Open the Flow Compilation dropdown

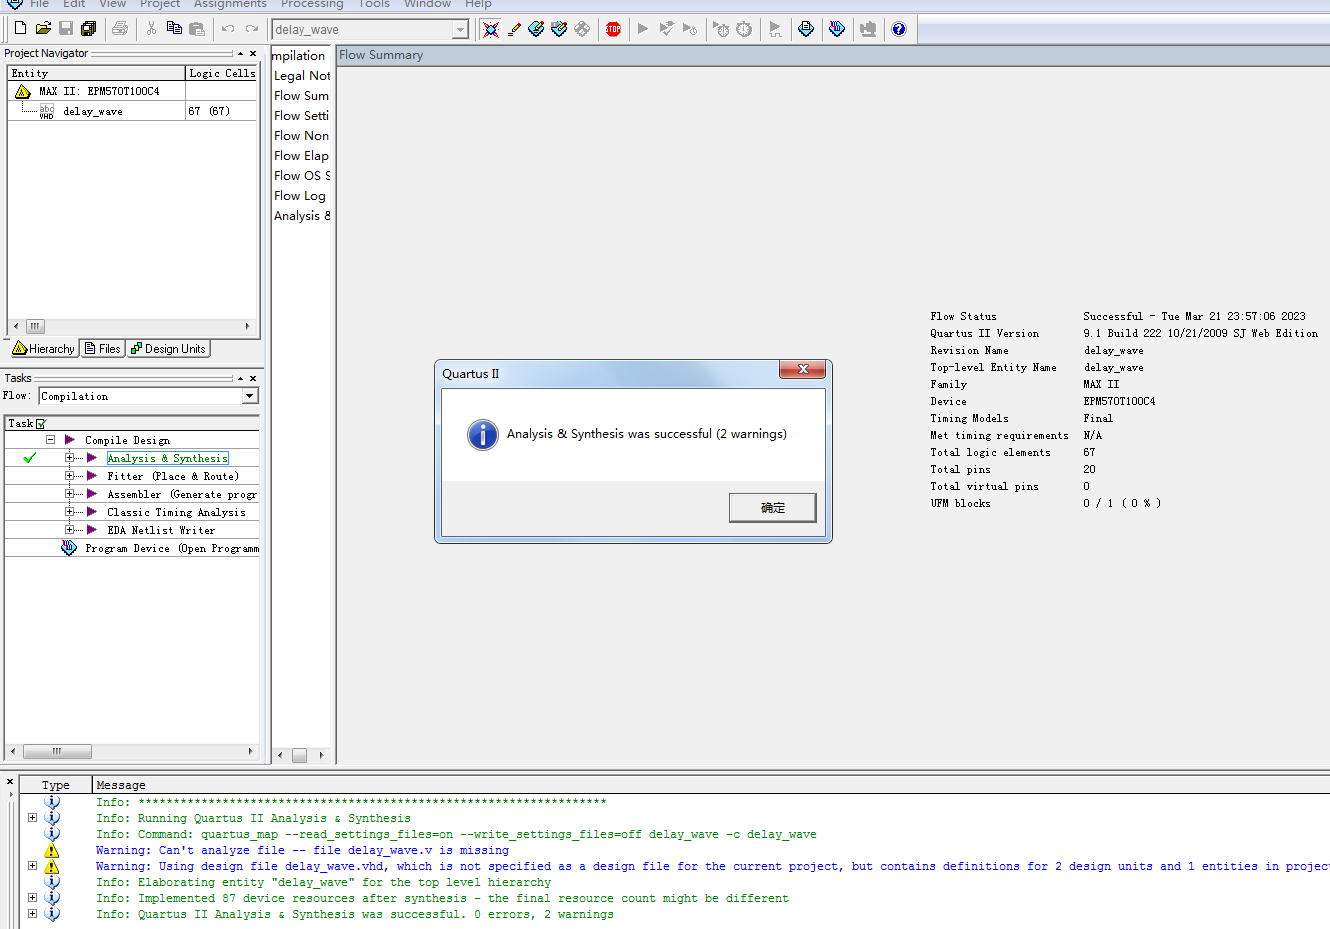250,397
